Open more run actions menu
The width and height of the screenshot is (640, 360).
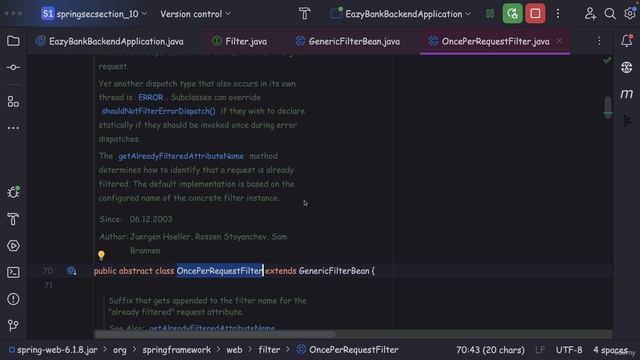(x=558, y=14)
